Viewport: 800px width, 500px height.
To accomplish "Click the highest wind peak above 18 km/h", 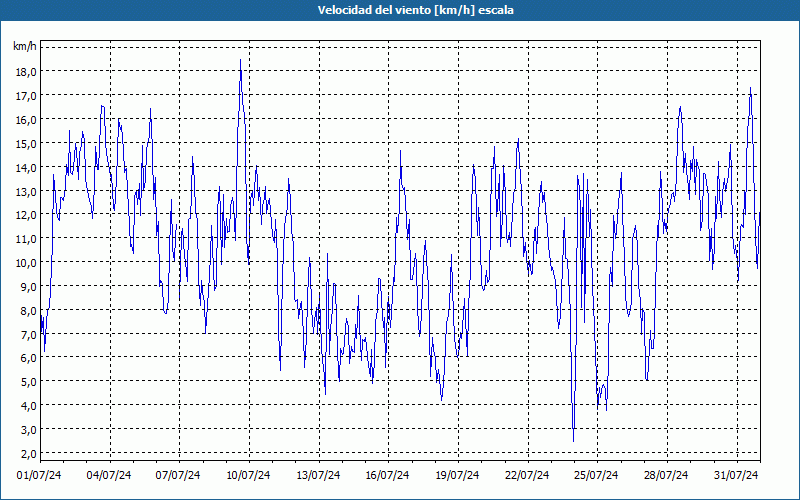I will [240, 60].
